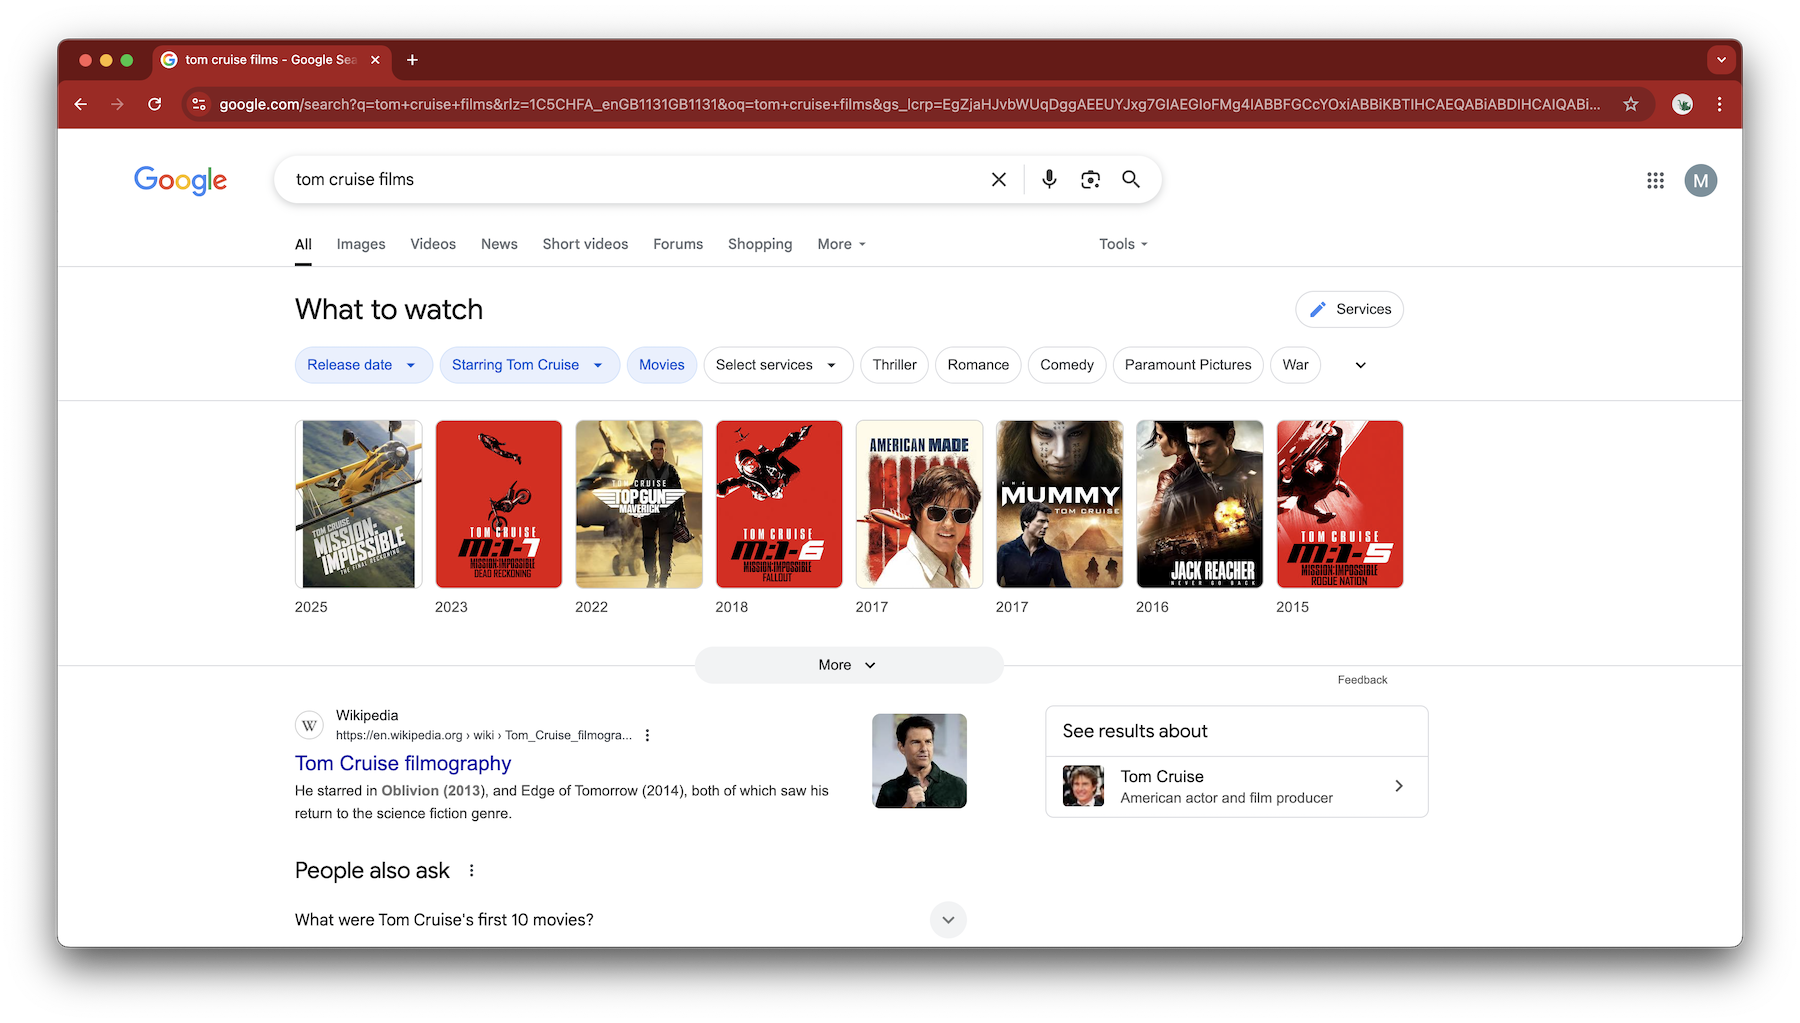The image size is (1800, 1023).
Task: Switch to the Videos tab
Action: tap(433, 244)
